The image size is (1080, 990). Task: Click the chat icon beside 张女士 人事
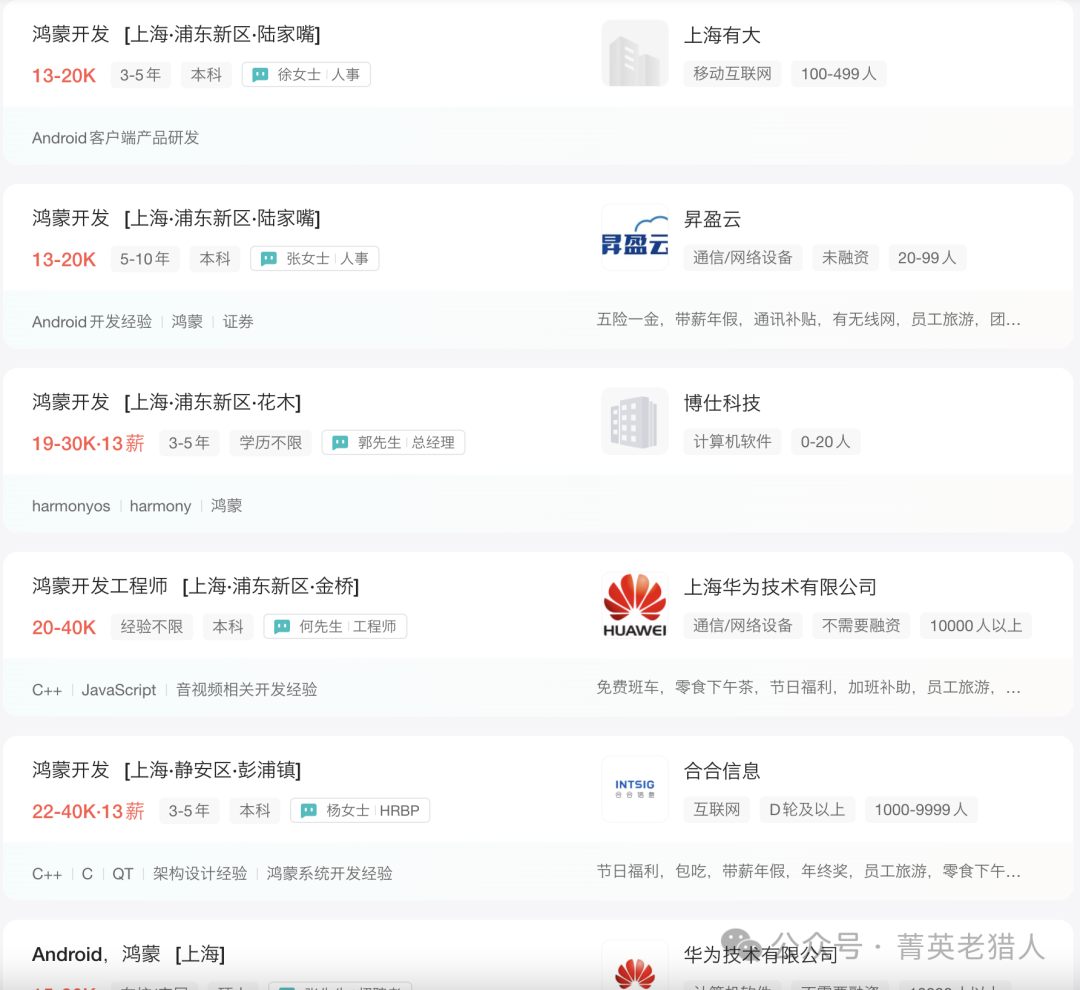click(269, 258)
